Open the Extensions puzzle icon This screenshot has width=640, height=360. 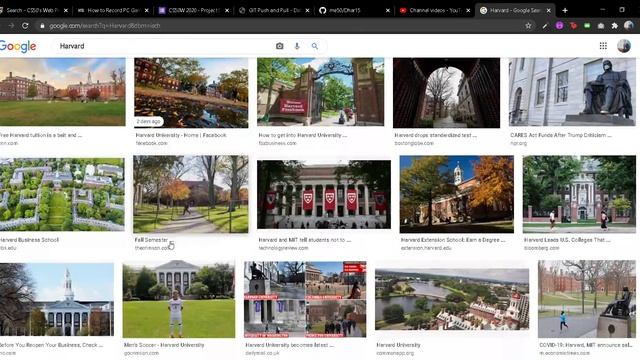615,26
